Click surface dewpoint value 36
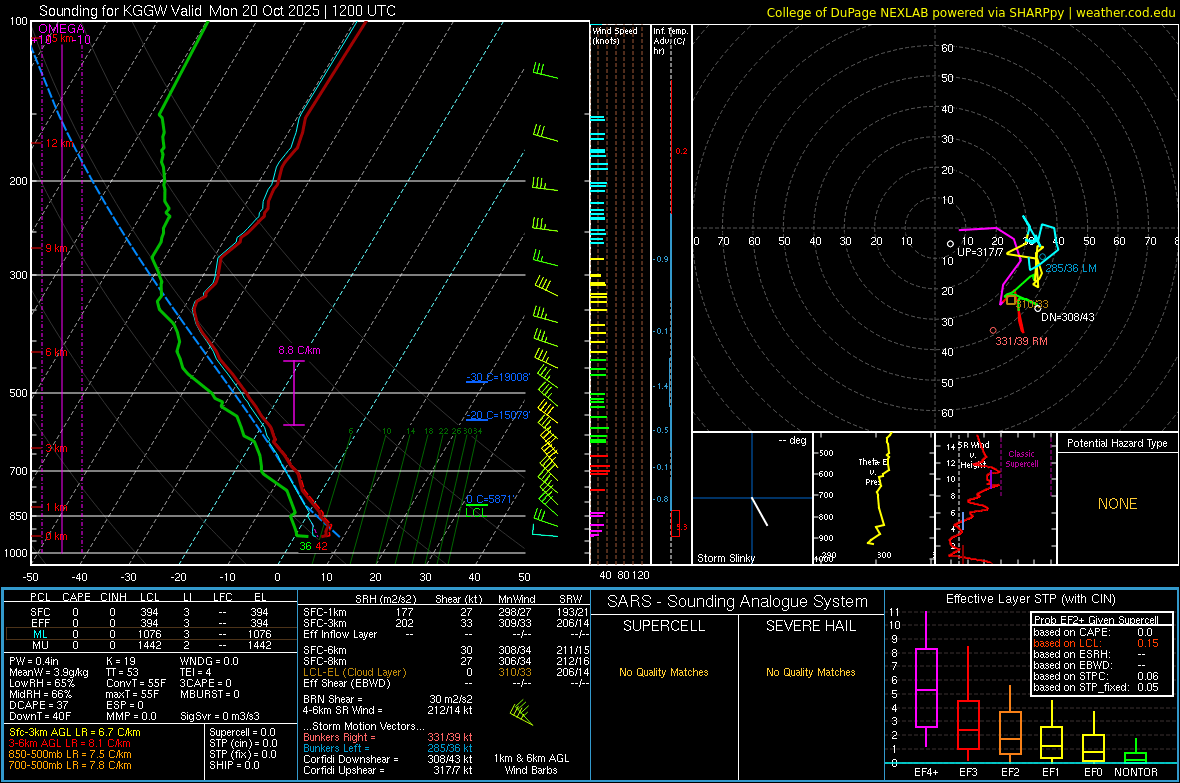 tap(306, 547)
